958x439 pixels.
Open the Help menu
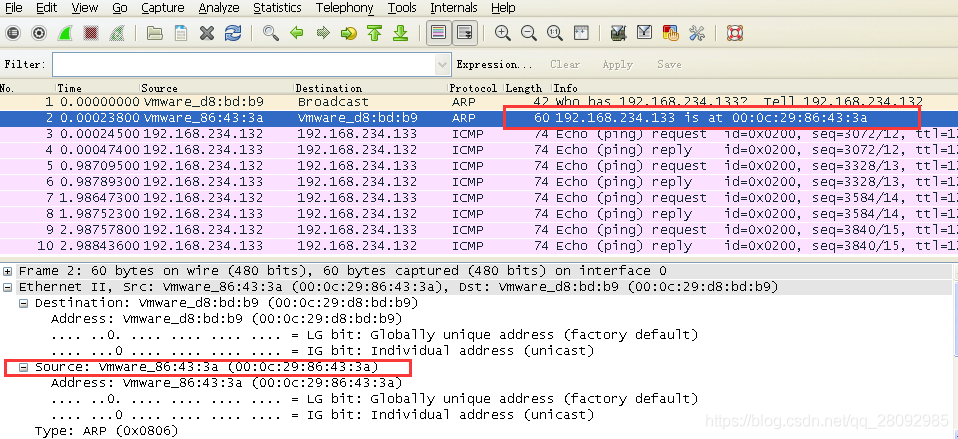point(503,8)
